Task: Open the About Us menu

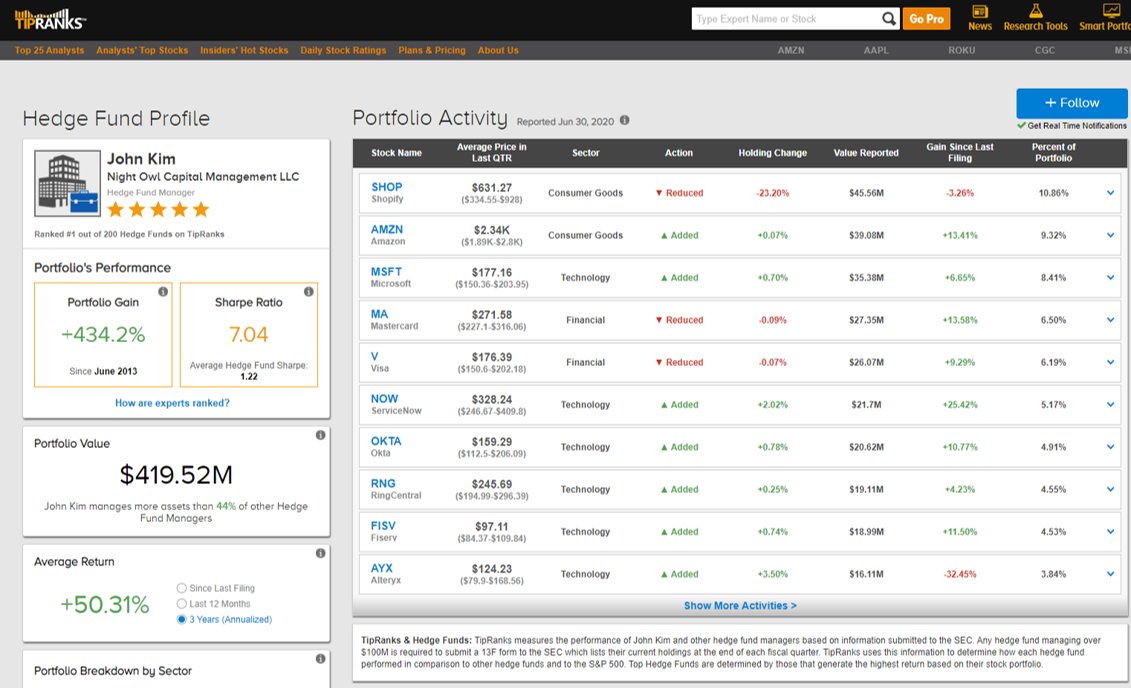Action: [498, 50]
